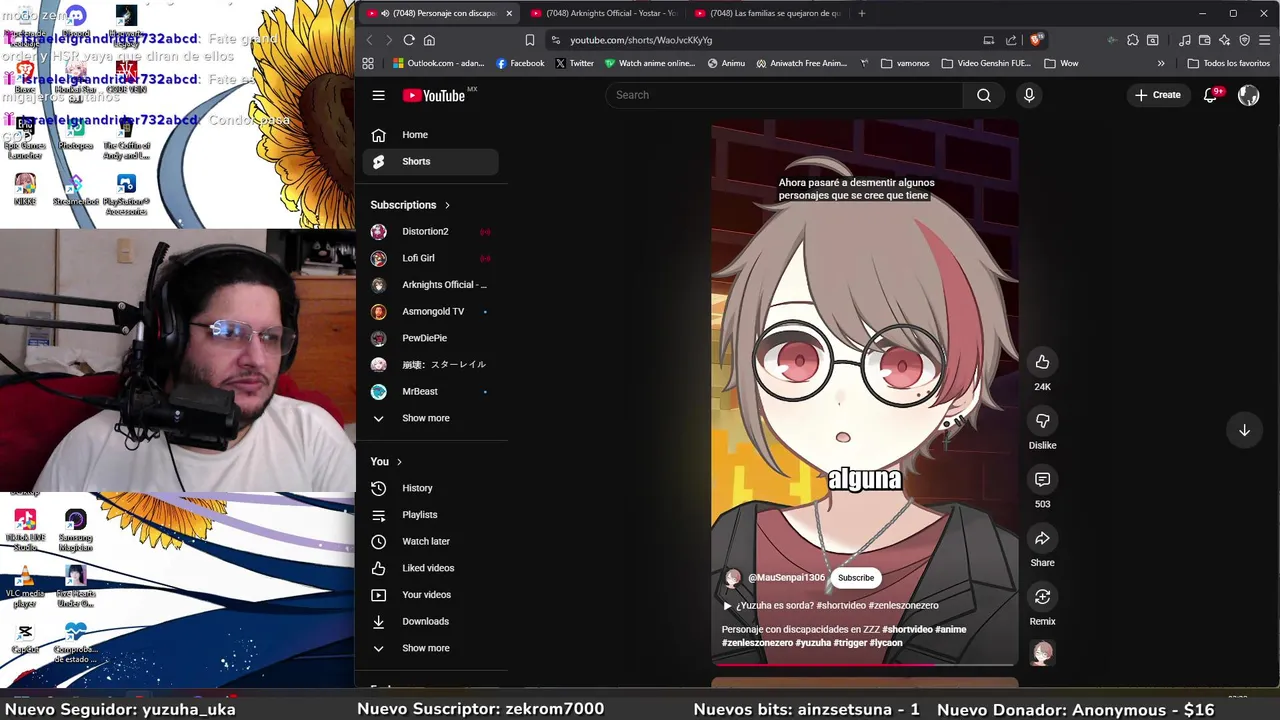Start voice search with the microphone
Viewport: 1280px width, 720px height.
coord(1029,95)
